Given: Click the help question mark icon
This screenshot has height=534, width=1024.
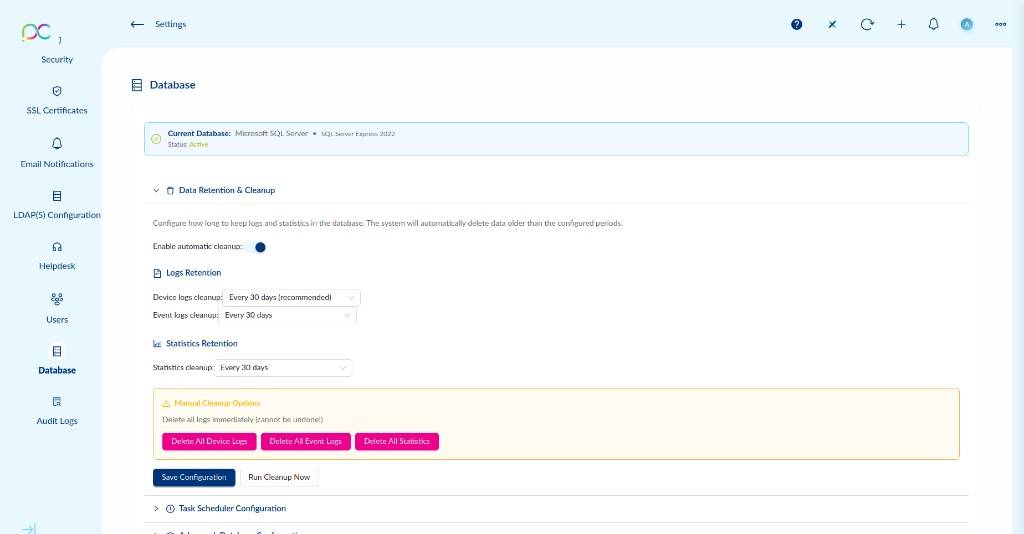Looking at the screenshot, I should (797, 24).
